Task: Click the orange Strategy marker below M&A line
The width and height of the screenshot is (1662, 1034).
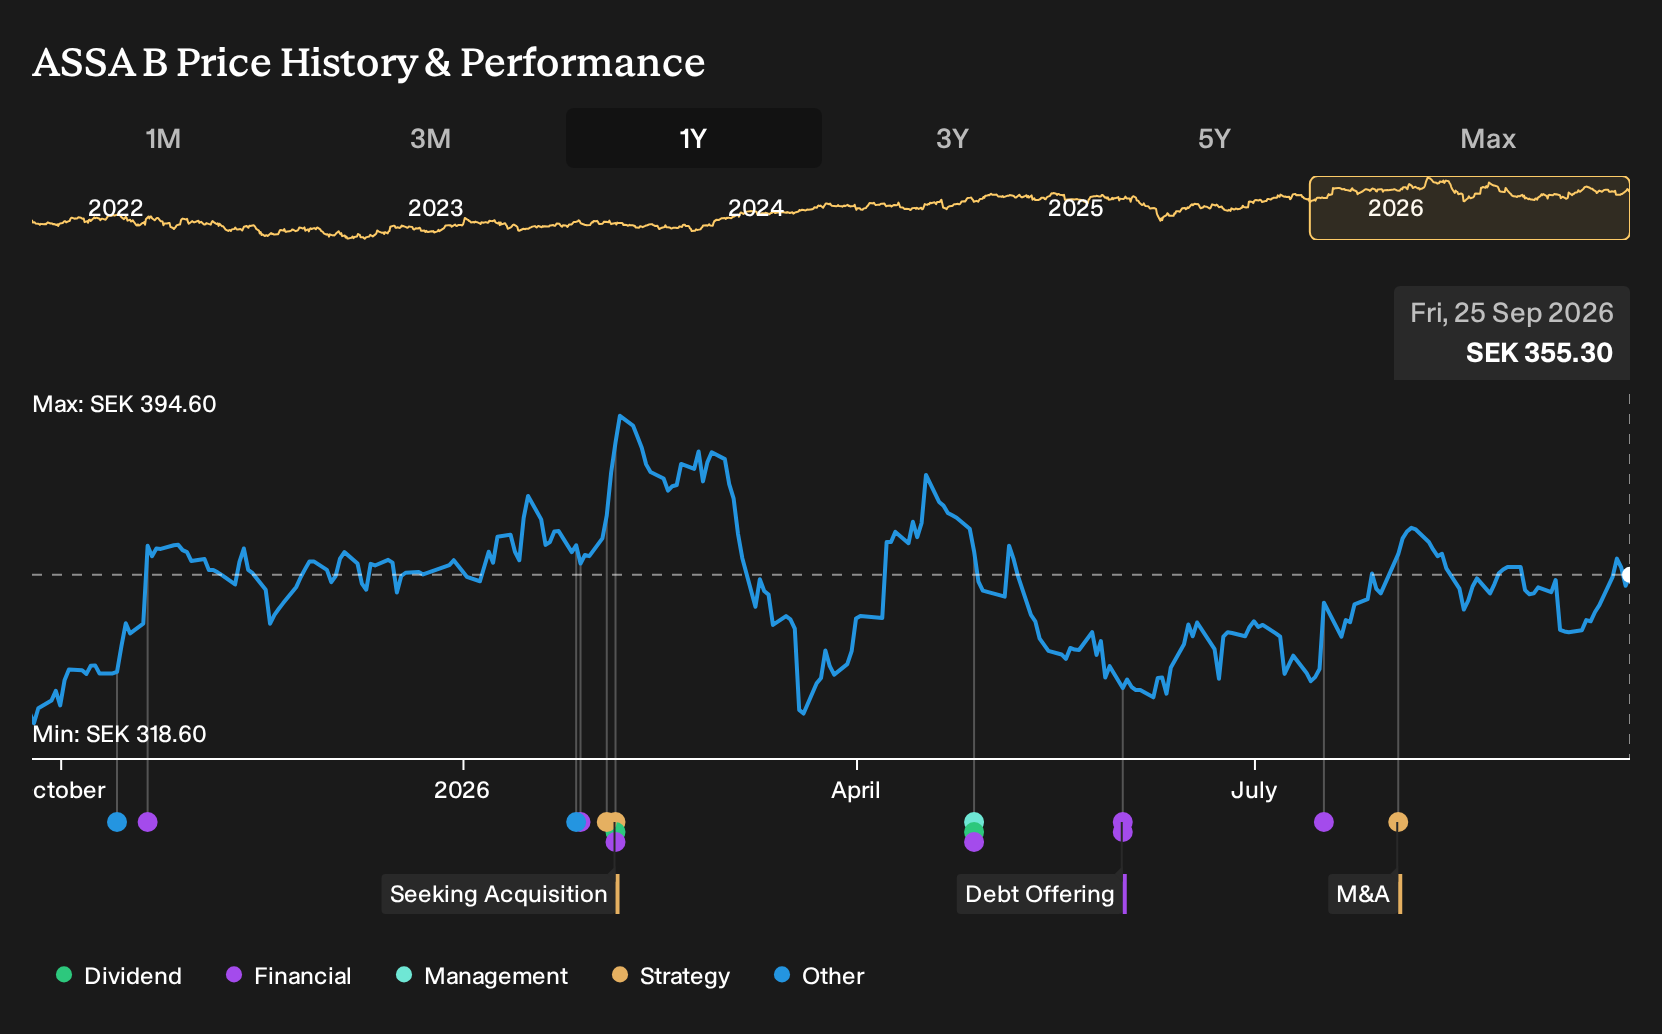Action: click(x=1398, y=822)
